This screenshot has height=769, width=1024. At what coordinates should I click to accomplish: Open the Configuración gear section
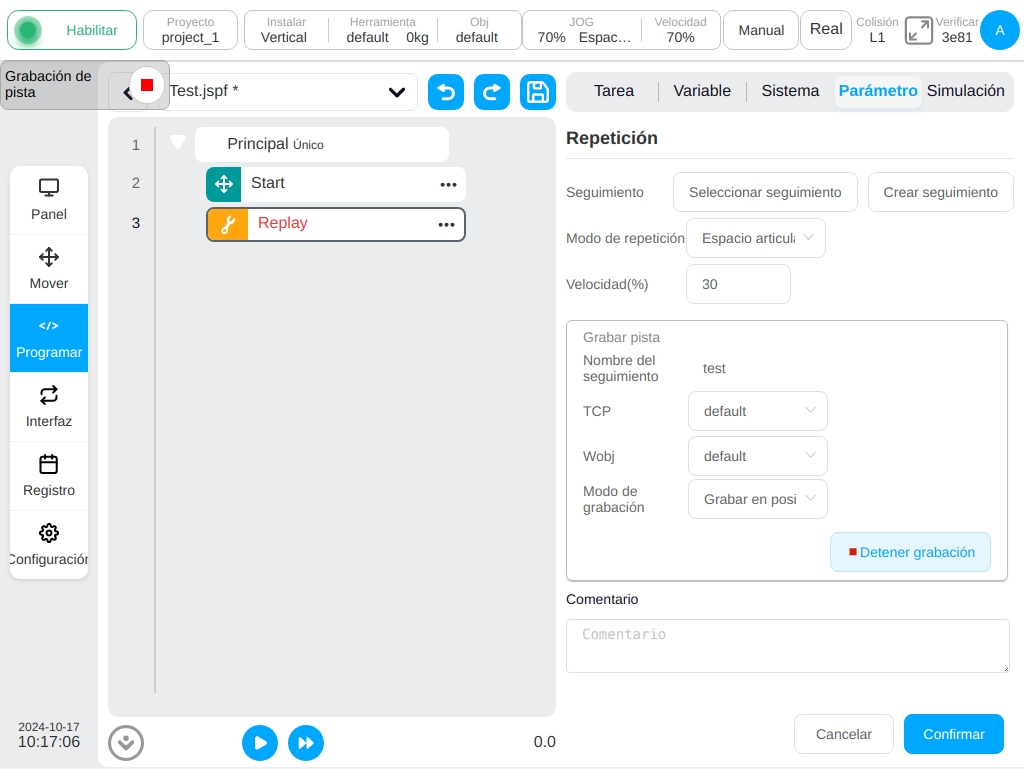click(x=49, y=544)
